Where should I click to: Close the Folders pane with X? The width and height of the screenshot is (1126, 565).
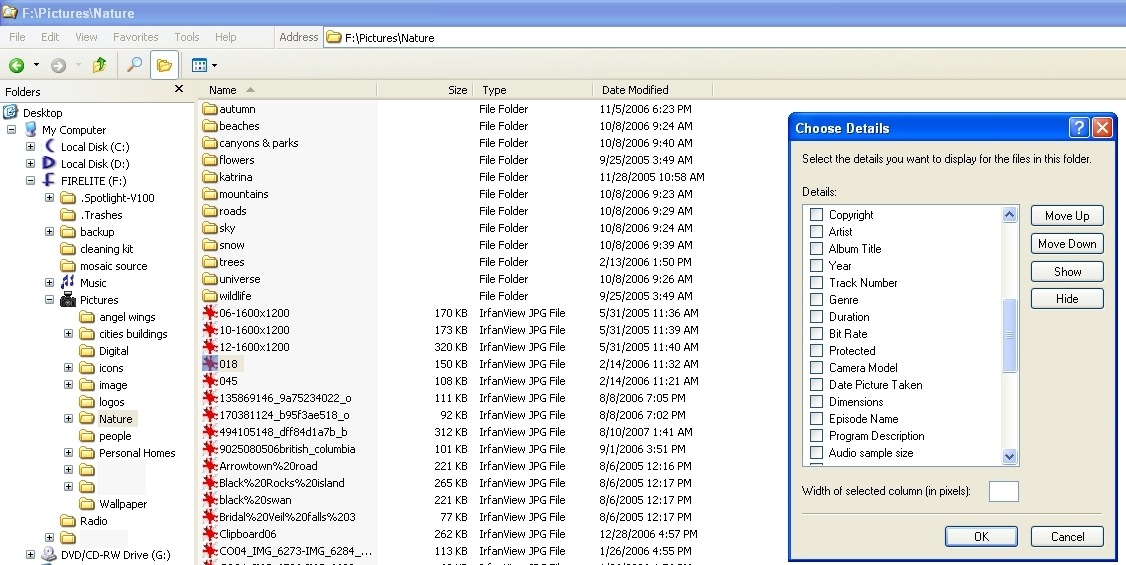point(179,89)
